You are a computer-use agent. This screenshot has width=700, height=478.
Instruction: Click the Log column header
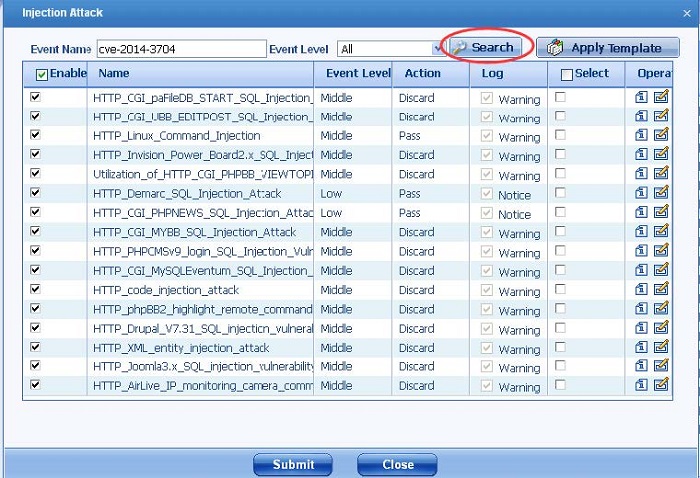pos(492,74)
